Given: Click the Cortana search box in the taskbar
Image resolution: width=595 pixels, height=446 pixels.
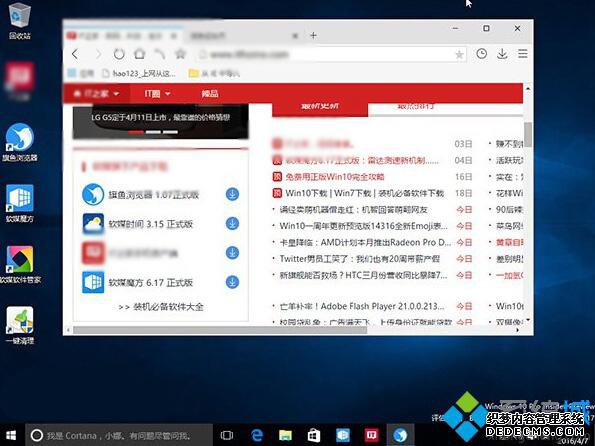Looking at the screenshot, I should click(x=119, y=435).
